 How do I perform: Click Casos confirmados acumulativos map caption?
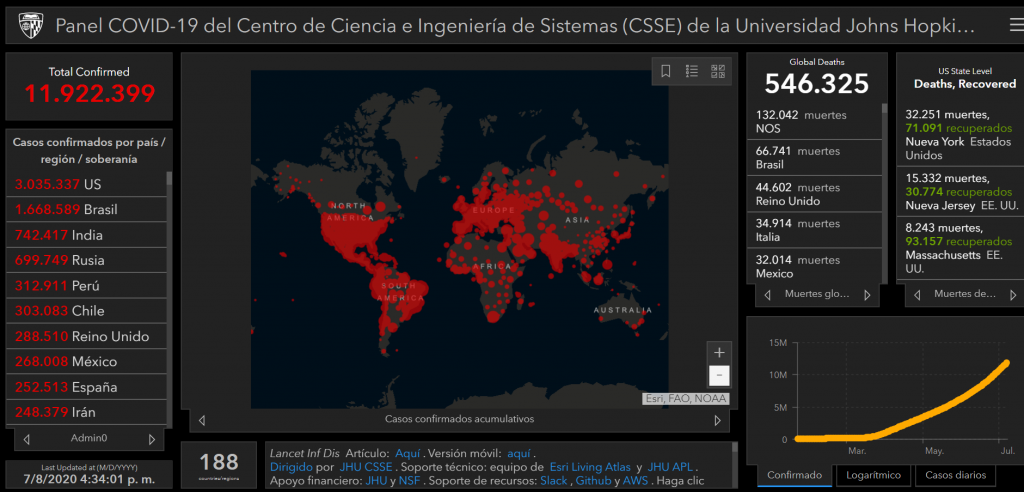tap(459, 419)
